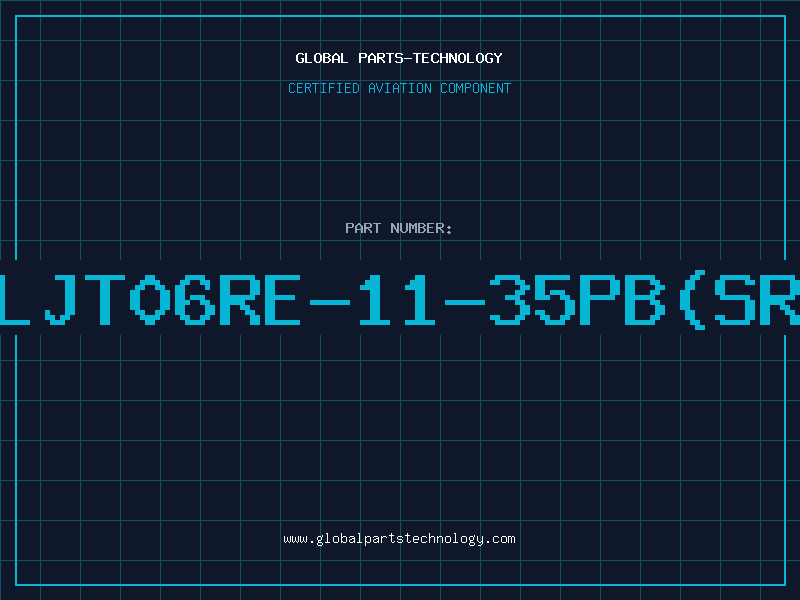Click the .com ending of the website URL
800x600 pixels.
(x=499, y=539)
